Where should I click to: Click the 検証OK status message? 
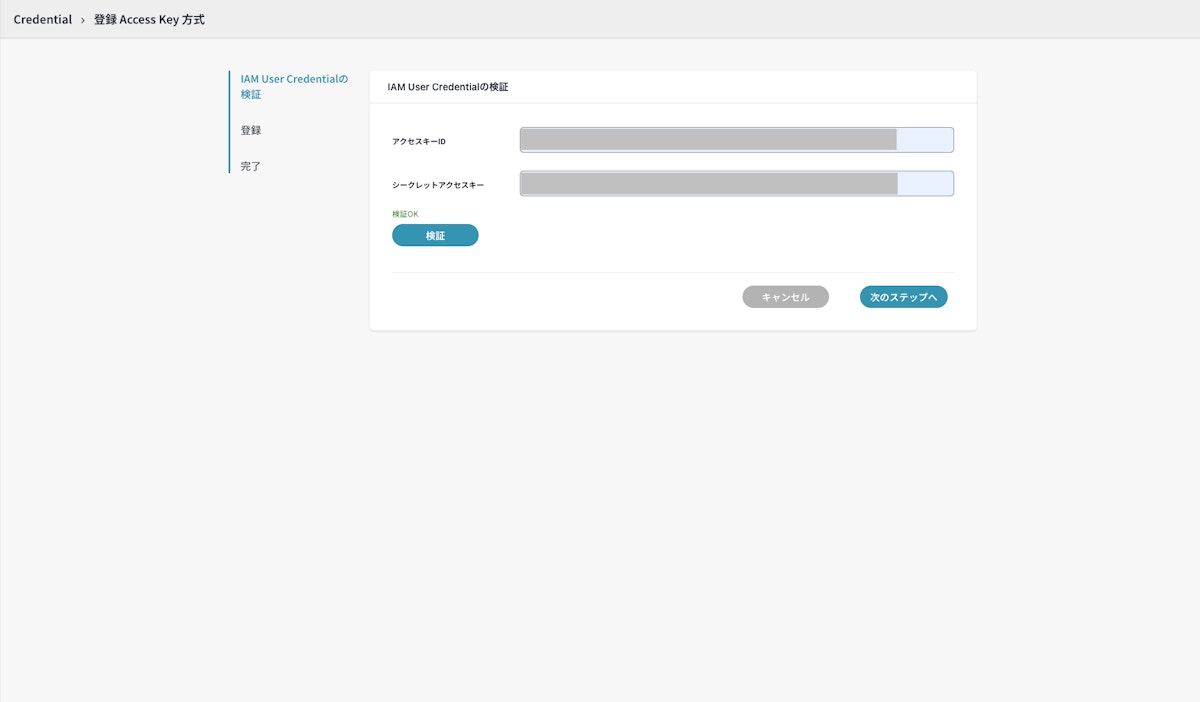point(405,214)
